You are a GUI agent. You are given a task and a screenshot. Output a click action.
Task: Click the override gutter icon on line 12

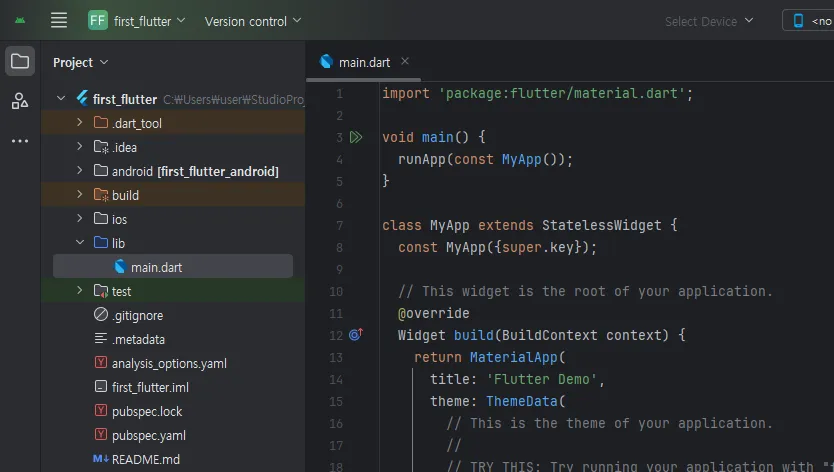click(x=356, y=335)
